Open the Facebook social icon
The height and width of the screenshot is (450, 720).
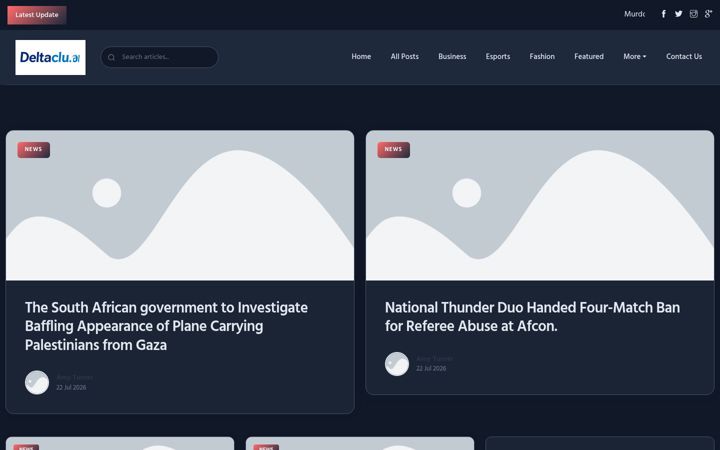click(x=664, y=14)
